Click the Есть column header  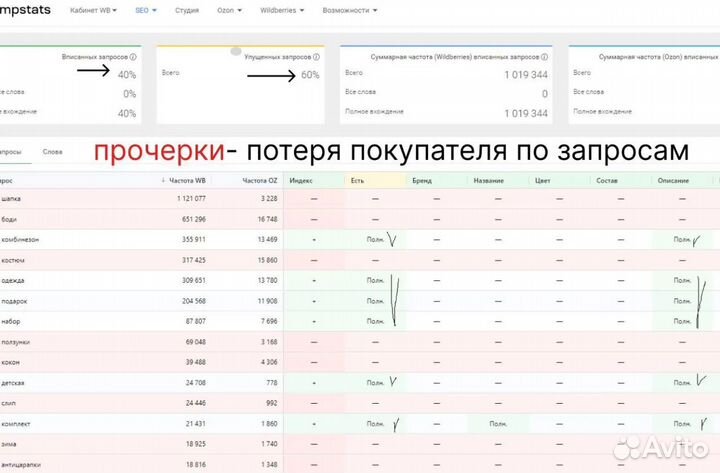pos(357,180)
